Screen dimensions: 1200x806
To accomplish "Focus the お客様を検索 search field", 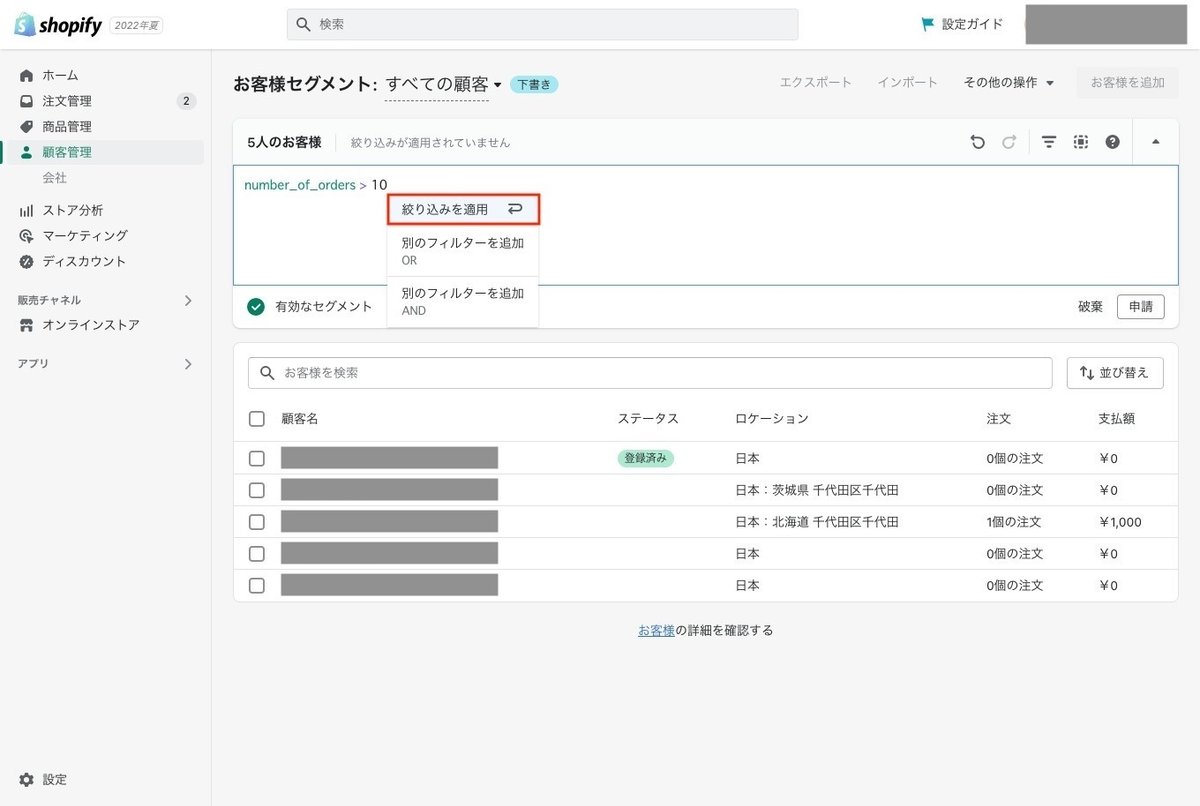I will pyautogui.click(x=650, y=373).
